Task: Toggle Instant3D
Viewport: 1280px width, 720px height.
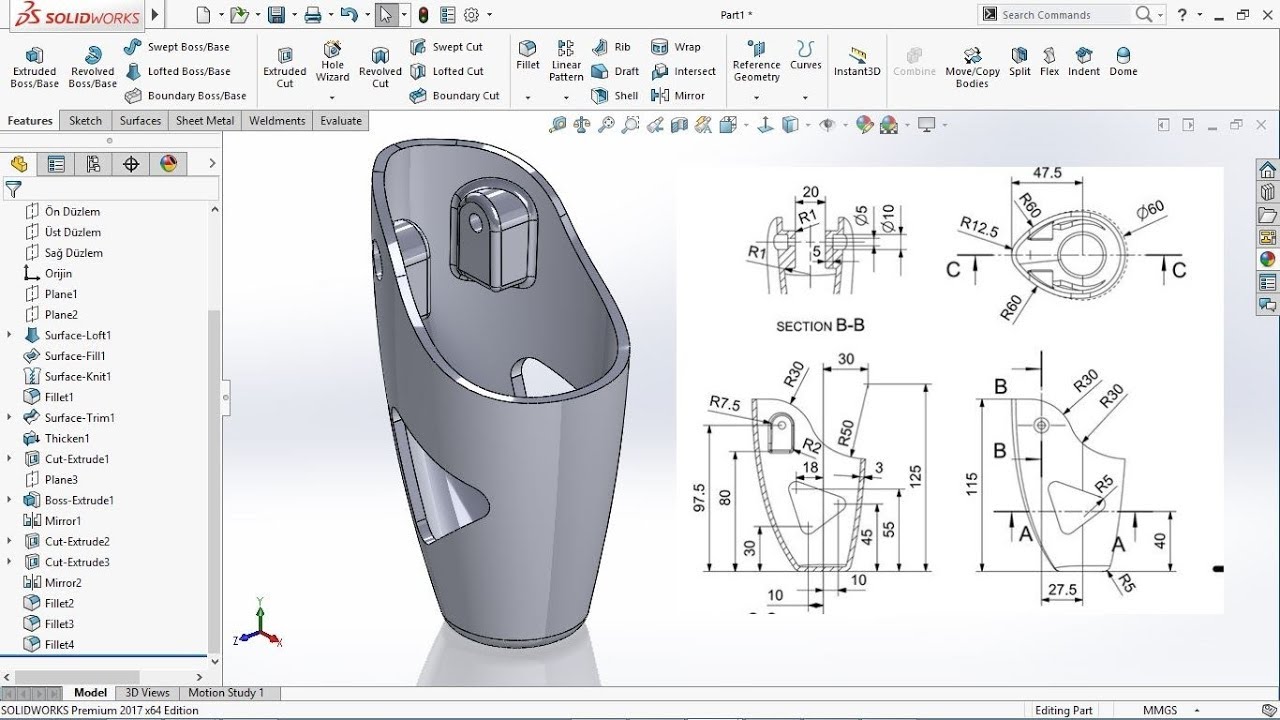Action: 857,62
